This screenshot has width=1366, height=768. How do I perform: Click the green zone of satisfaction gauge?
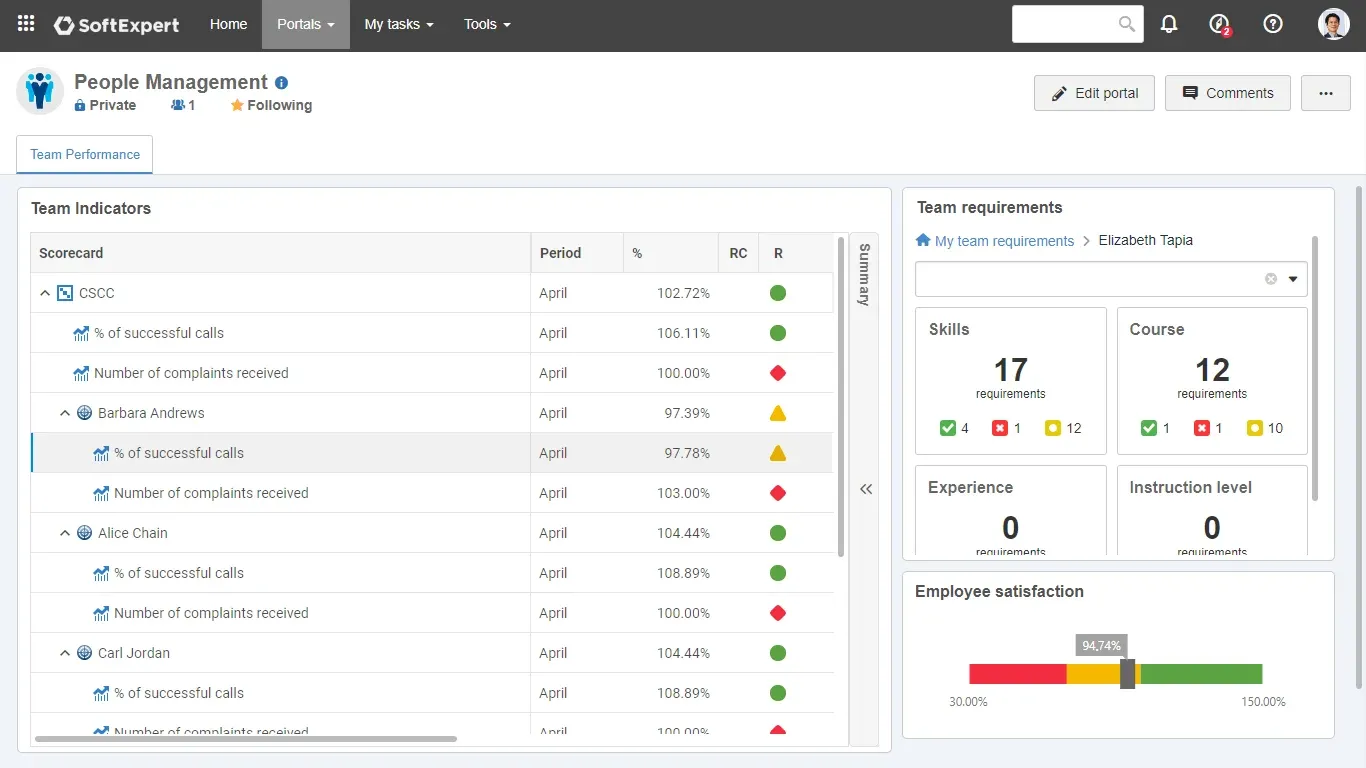click(x=1201, y=674)
